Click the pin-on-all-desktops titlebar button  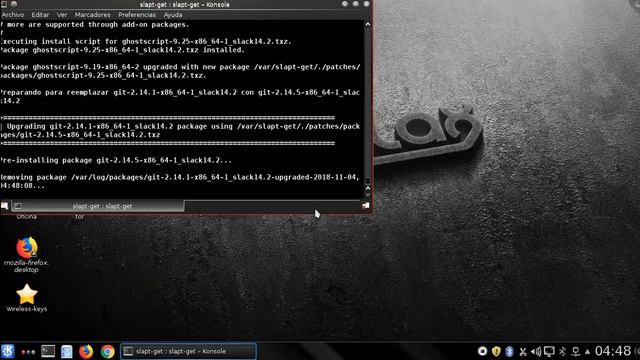[14, 4]
